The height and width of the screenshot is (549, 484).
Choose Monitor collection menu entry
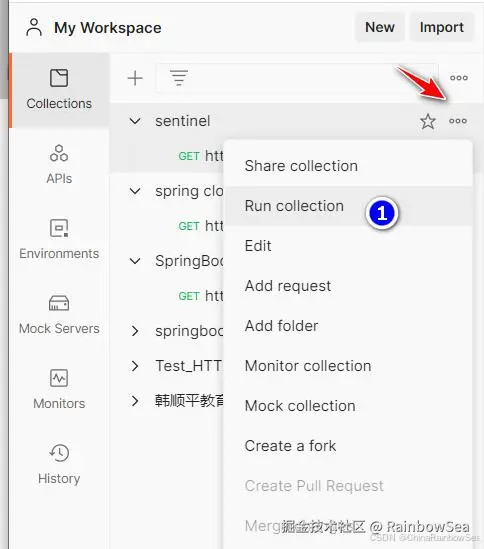tap(348, 366)
